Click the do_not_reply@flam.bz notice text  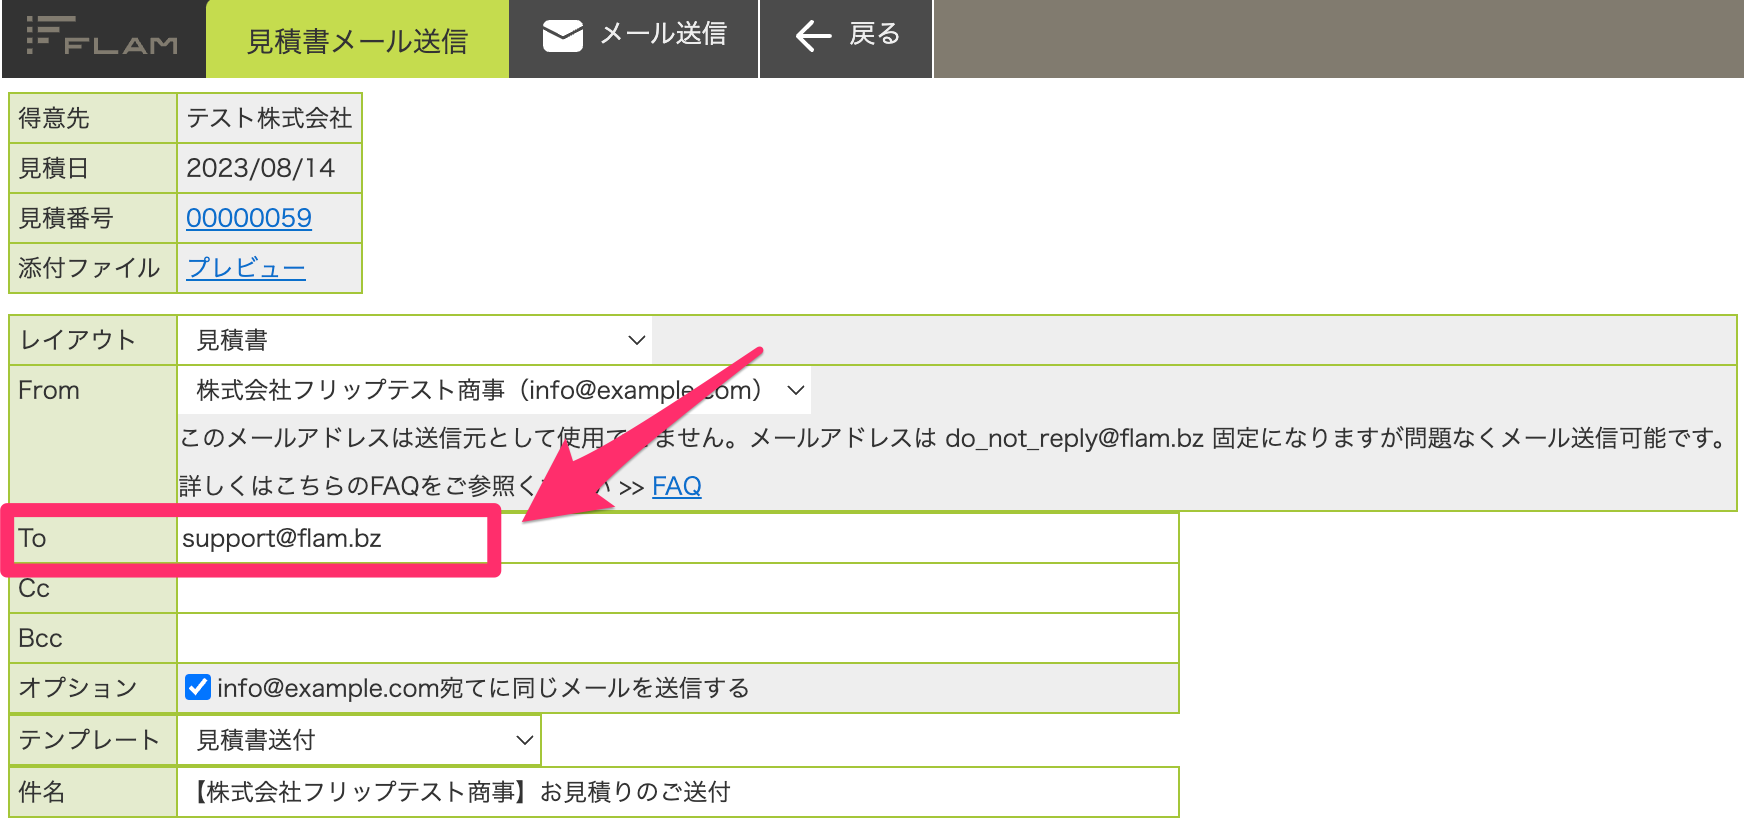(953, 438)
